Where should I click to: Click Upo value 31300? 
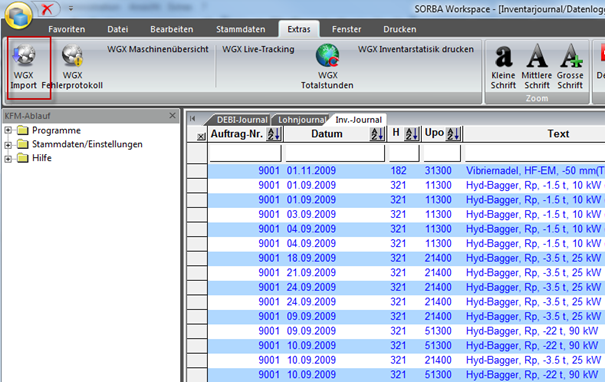click(x=438, y=171)
